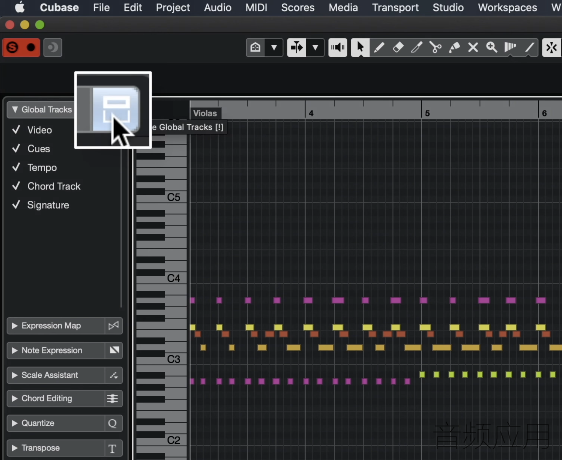Select the Object Selection arrow tool
Viewport: 562px width, 460px height.
[360, 47]
